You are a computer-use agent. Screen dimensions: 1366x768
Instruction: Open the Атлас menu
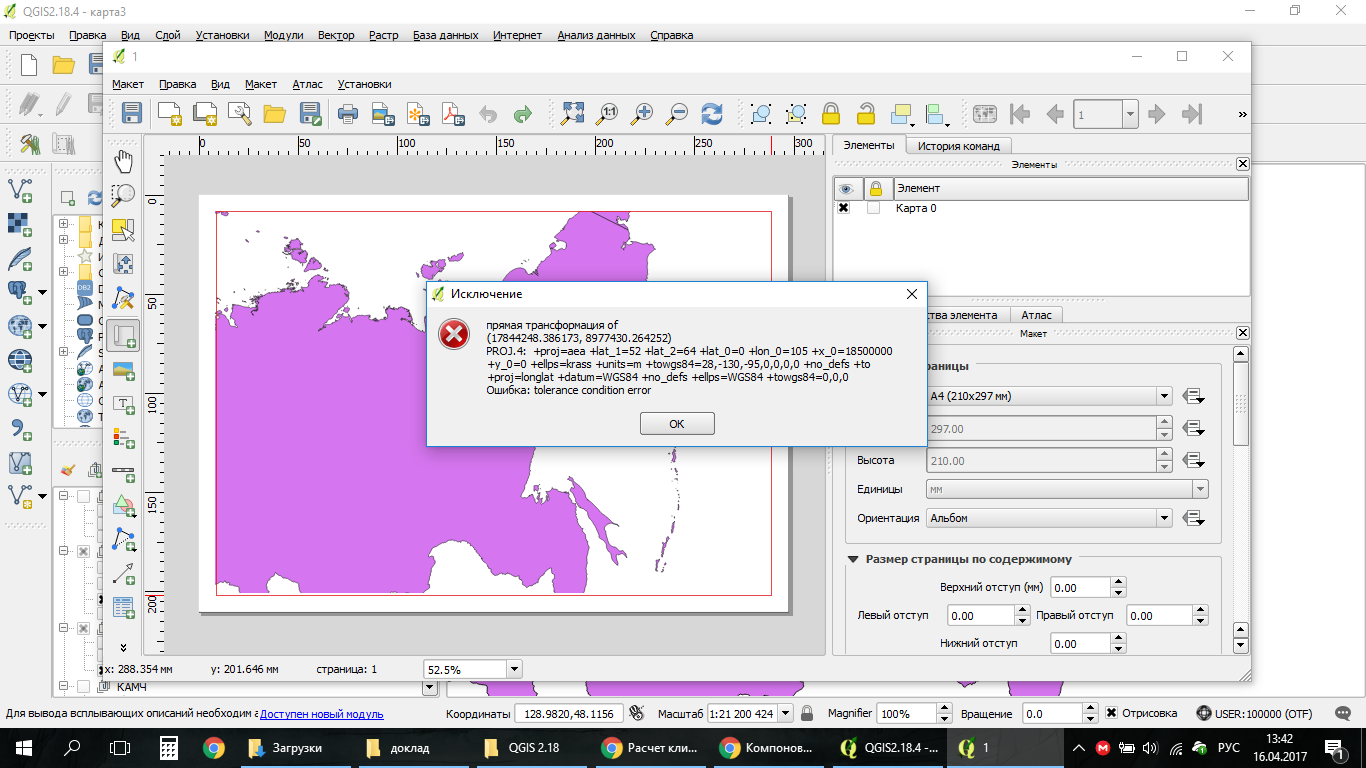pyautogui.click(x=307, y=84)
